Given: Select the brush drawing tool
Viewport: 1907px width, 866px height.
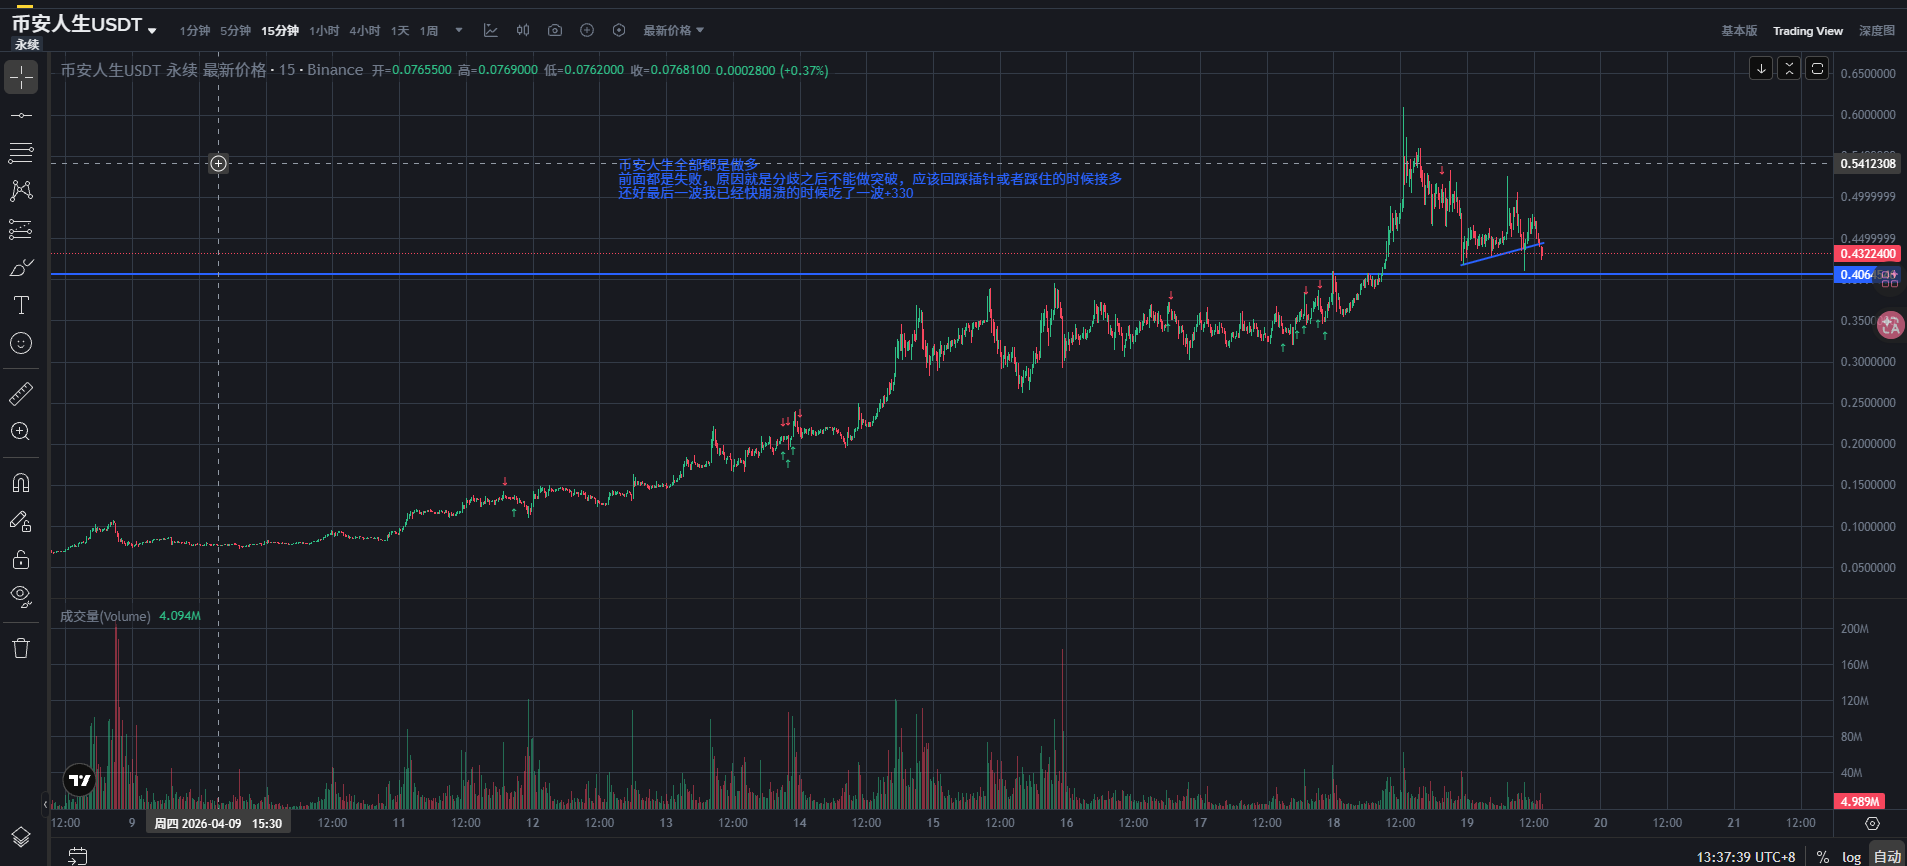Looking at the screenshot, I should pyautogui.click(x=20, y=267).
